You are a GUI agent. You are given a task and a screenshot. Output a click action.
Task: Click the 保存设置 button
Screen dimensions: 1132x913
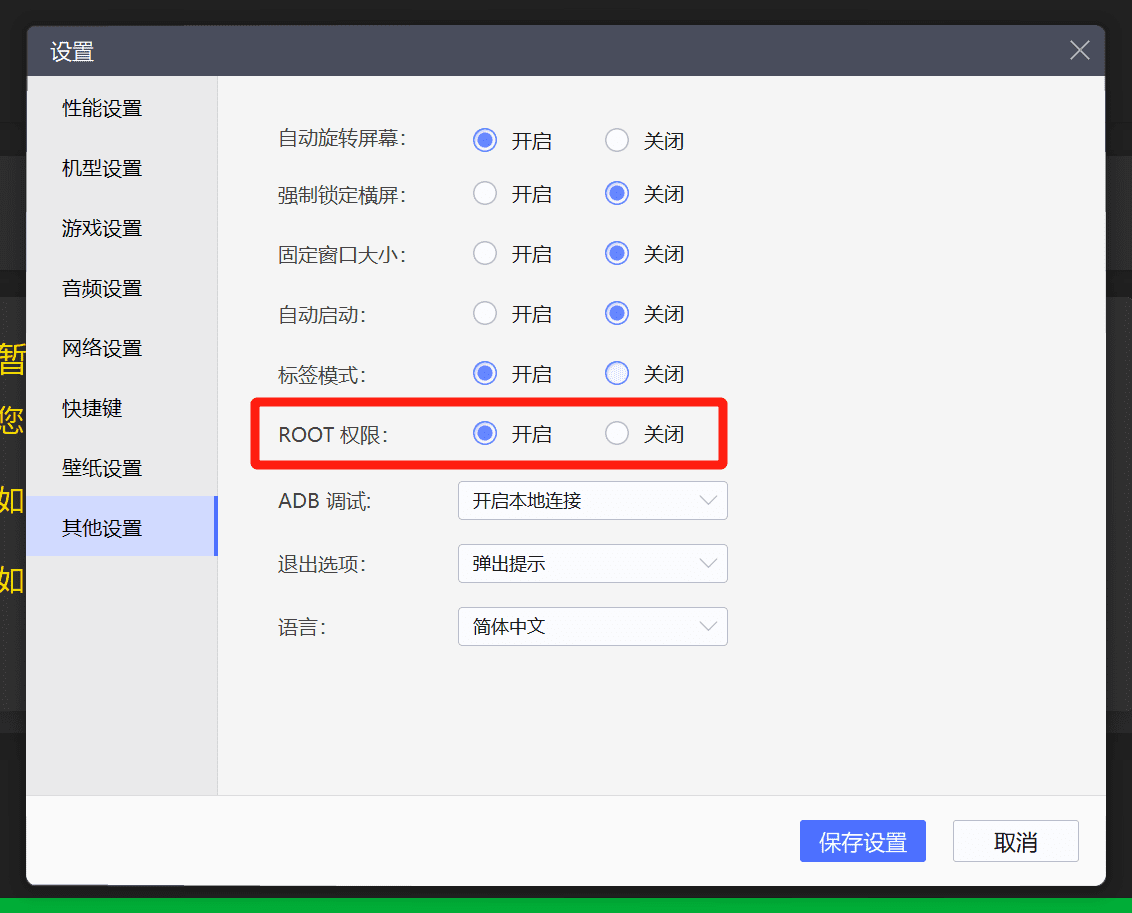pyautogui.click(x=862, y=842)
